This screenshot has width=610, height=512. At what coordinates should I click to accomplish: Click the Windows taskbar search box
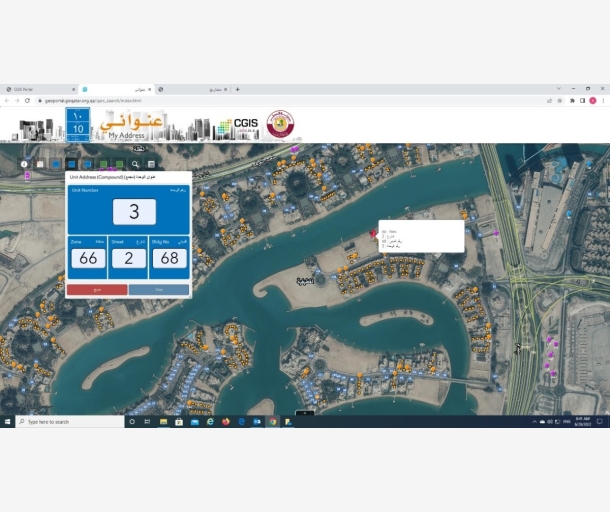70,422
